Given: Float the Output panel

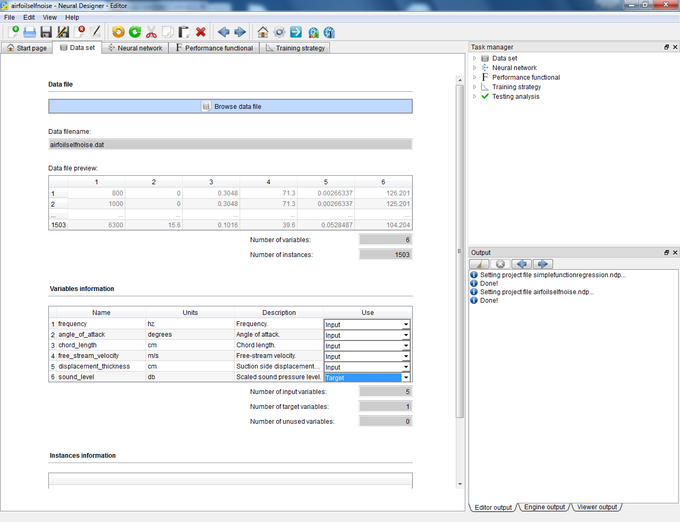Looking at the screenshot, I should point(667,252).
